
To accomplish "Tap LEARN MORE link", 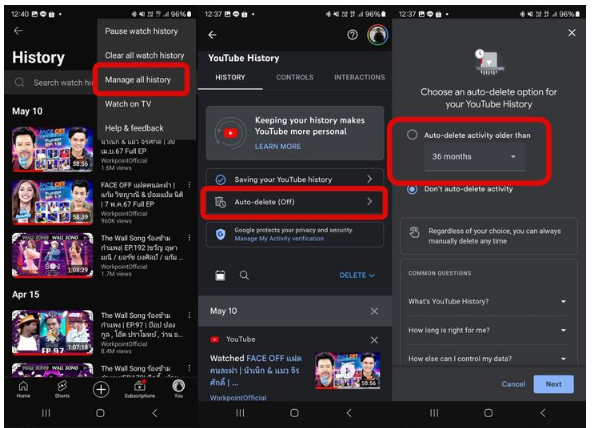I will 278,146.
